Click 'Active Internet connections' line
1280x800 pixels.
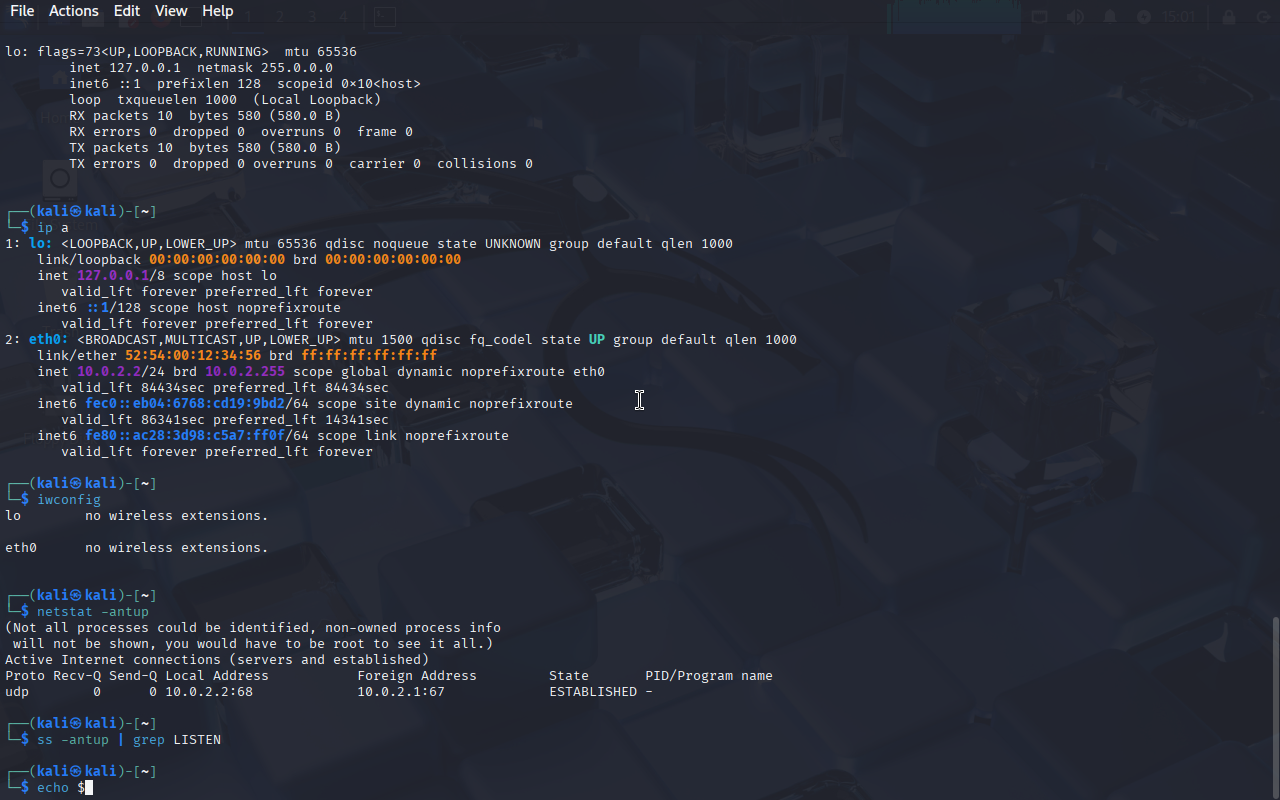[x=217, y=660]
